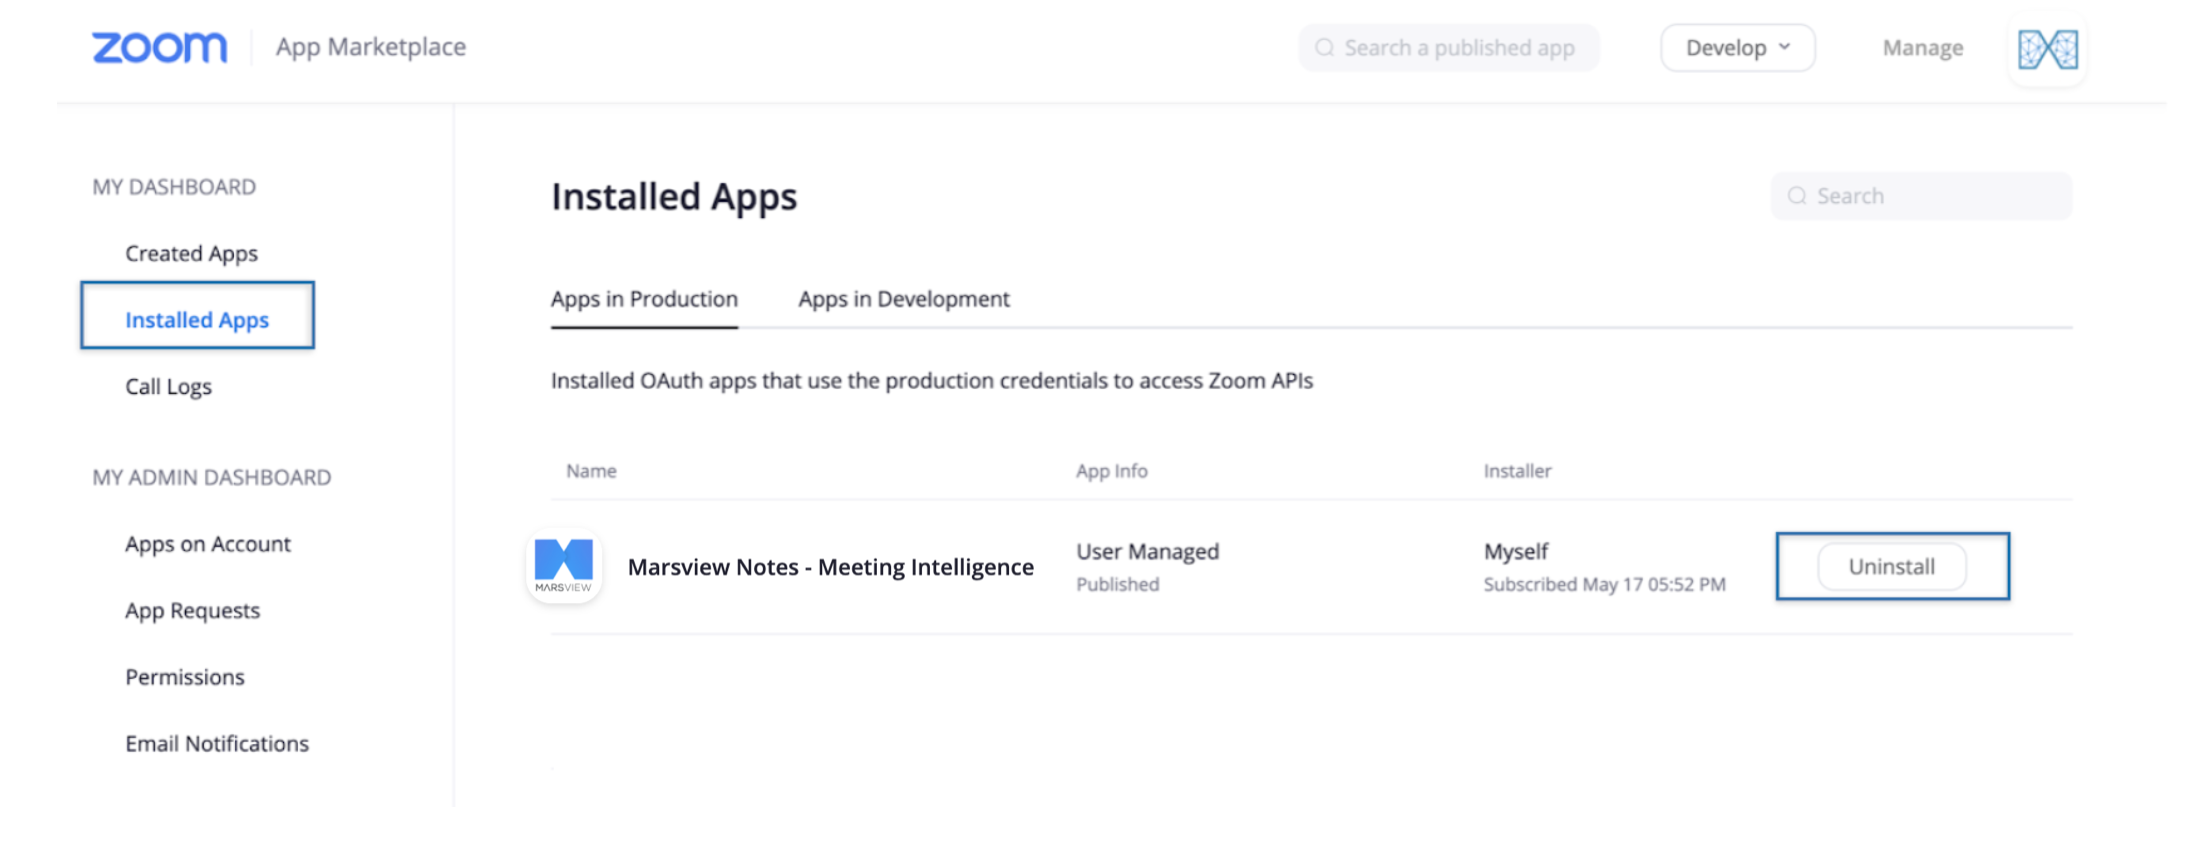Screen dimensions: 2206x862
Task: Open Apps on Account
Action: [207, 544]
